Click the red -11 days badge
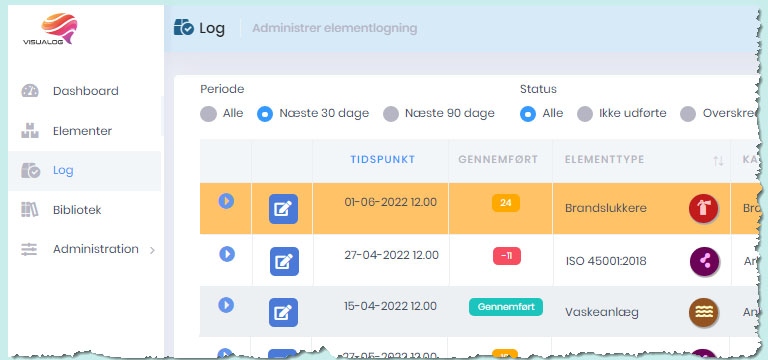 506,256
